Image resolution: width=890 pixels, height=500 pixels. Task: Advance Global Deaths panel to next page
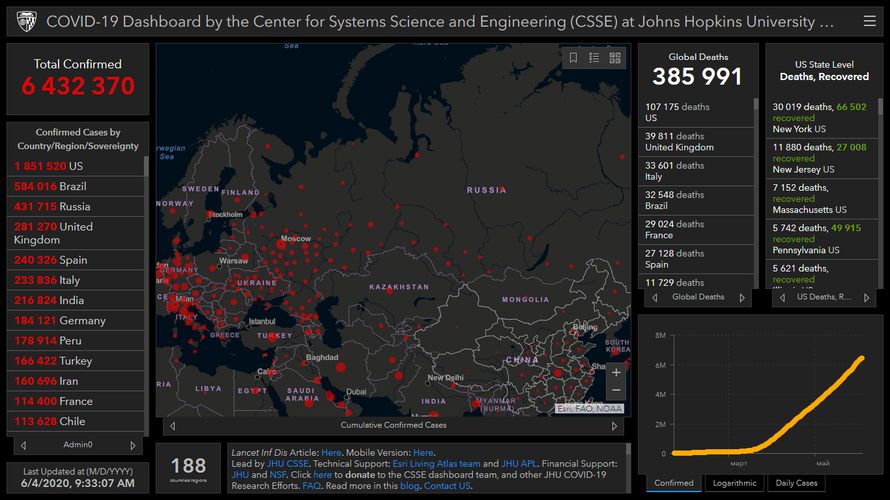742,297
